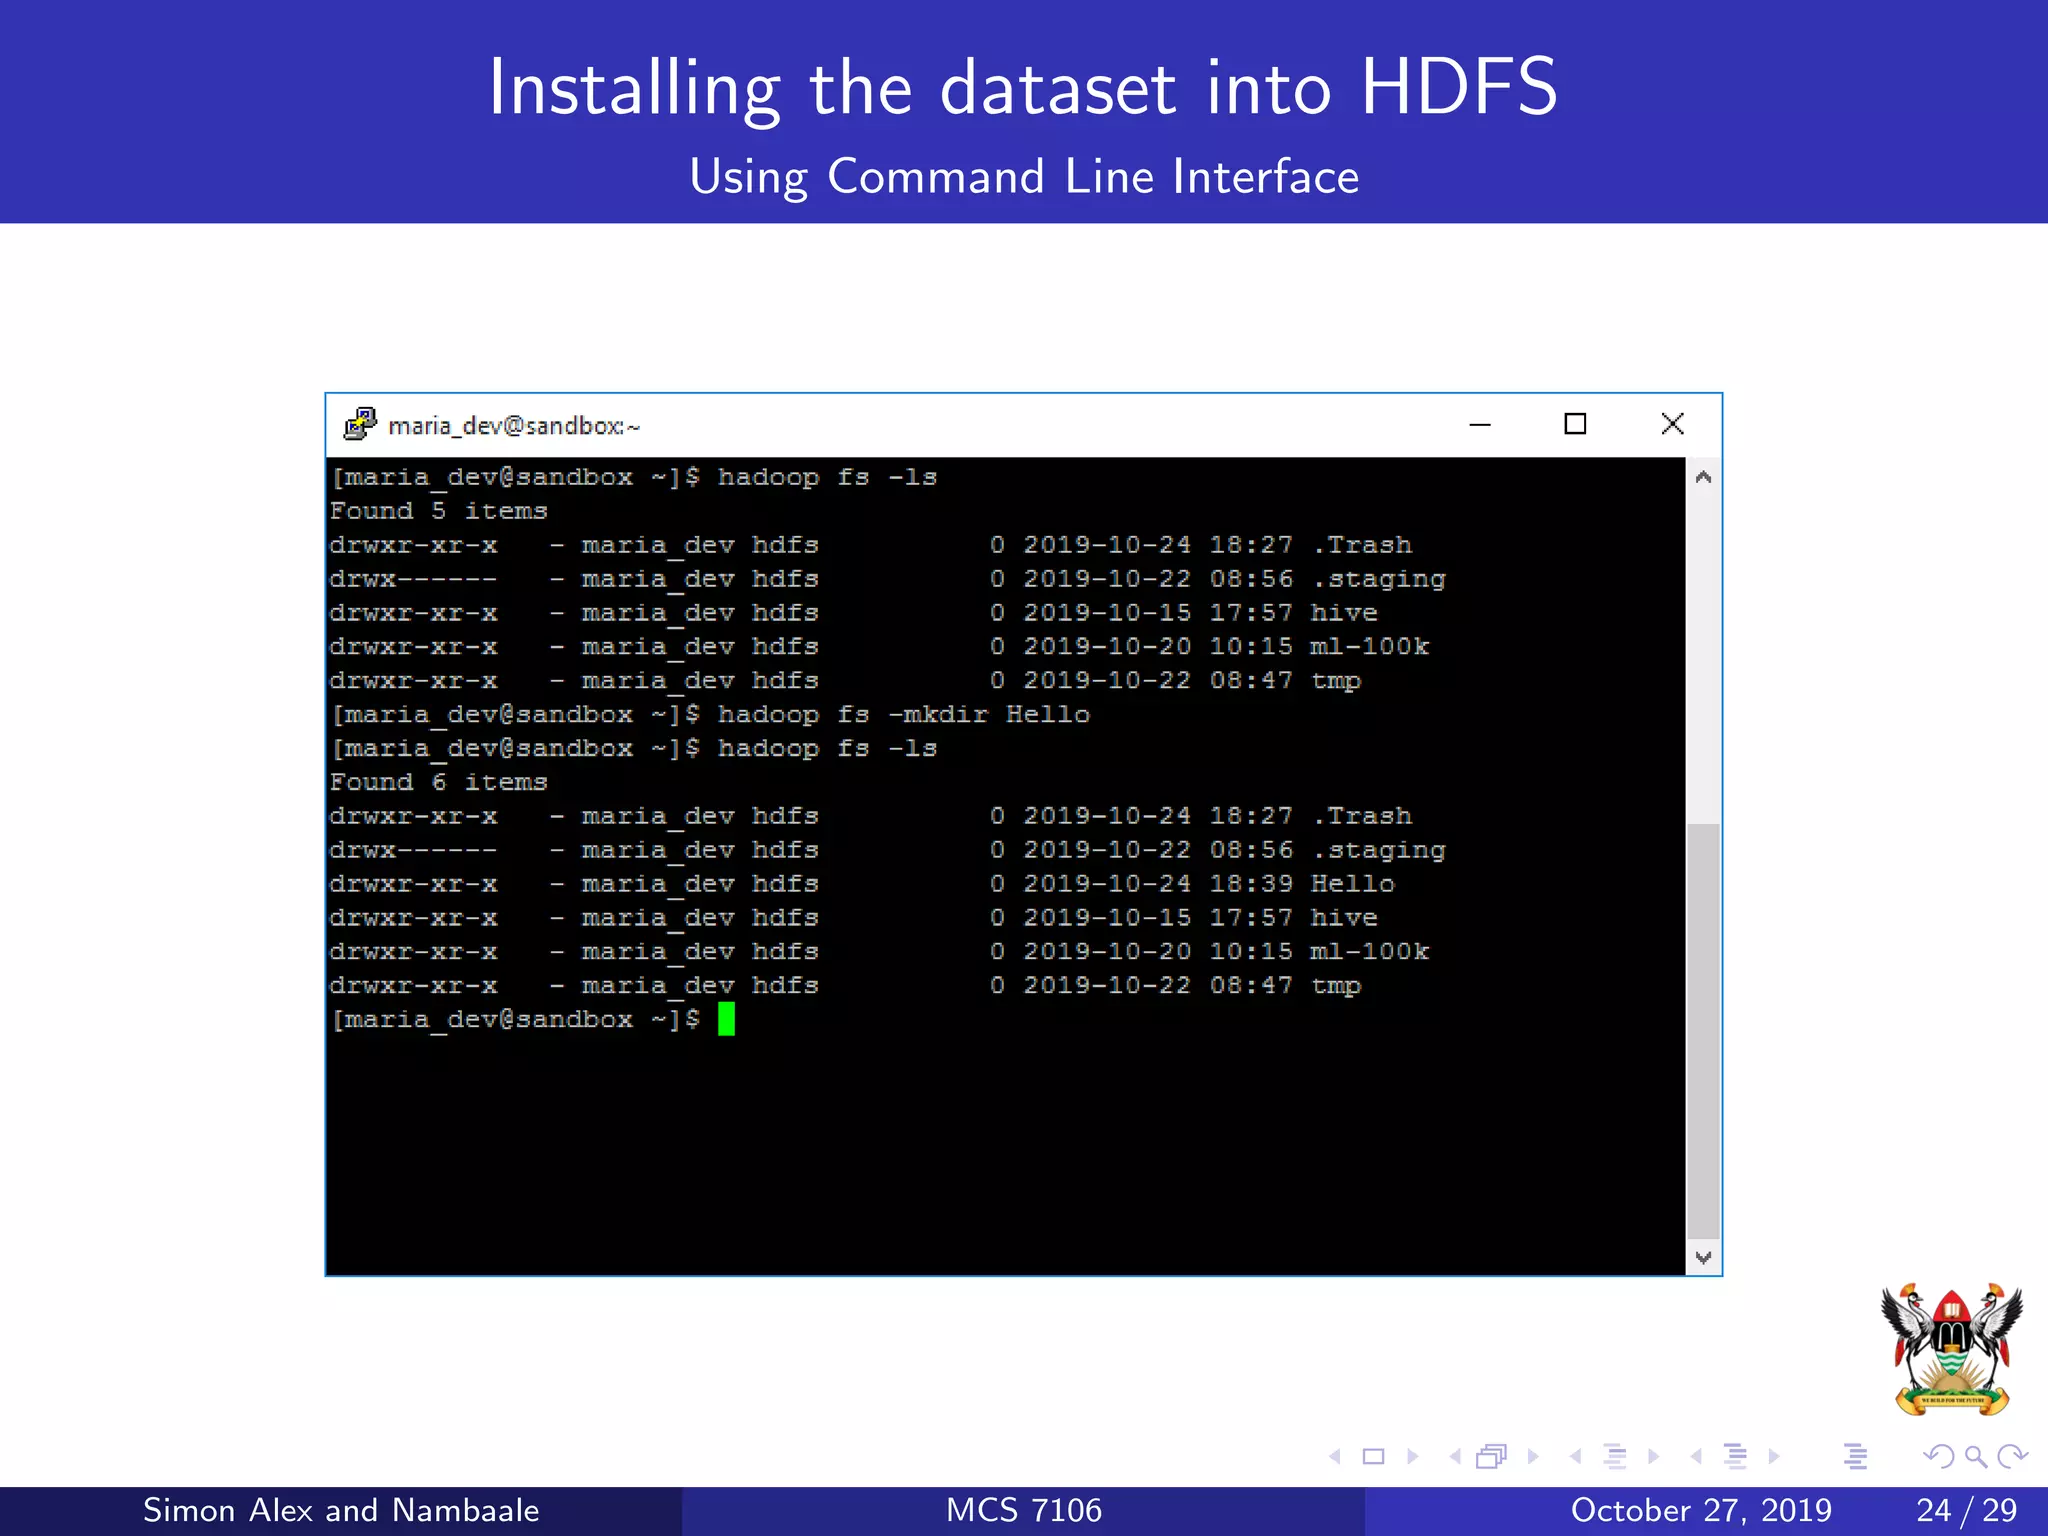Minimize the maria_dev@sandbox terminal window
This screenshot has width=2048, height=1536.
point(1480,425)
